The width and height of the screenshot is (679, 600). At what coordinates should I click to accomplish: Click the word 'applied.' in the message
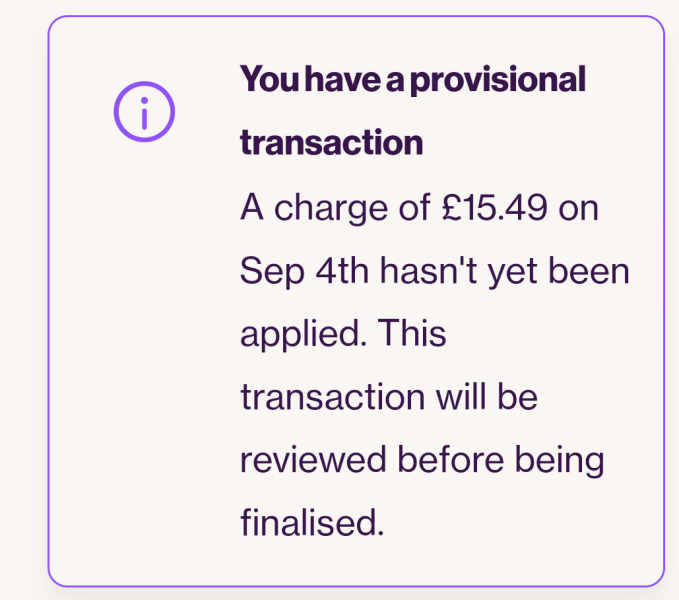tap(304, 335)
